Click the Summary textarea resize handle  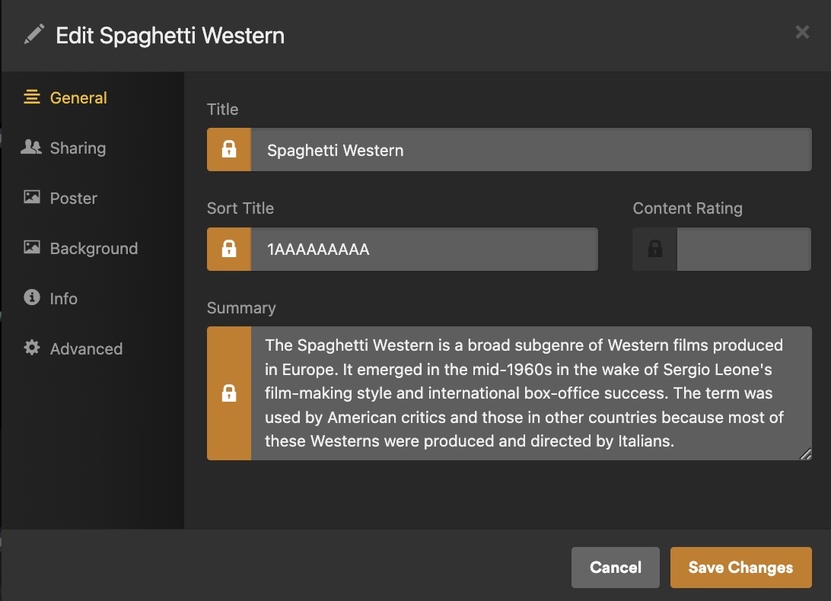[x=805, y=454]
